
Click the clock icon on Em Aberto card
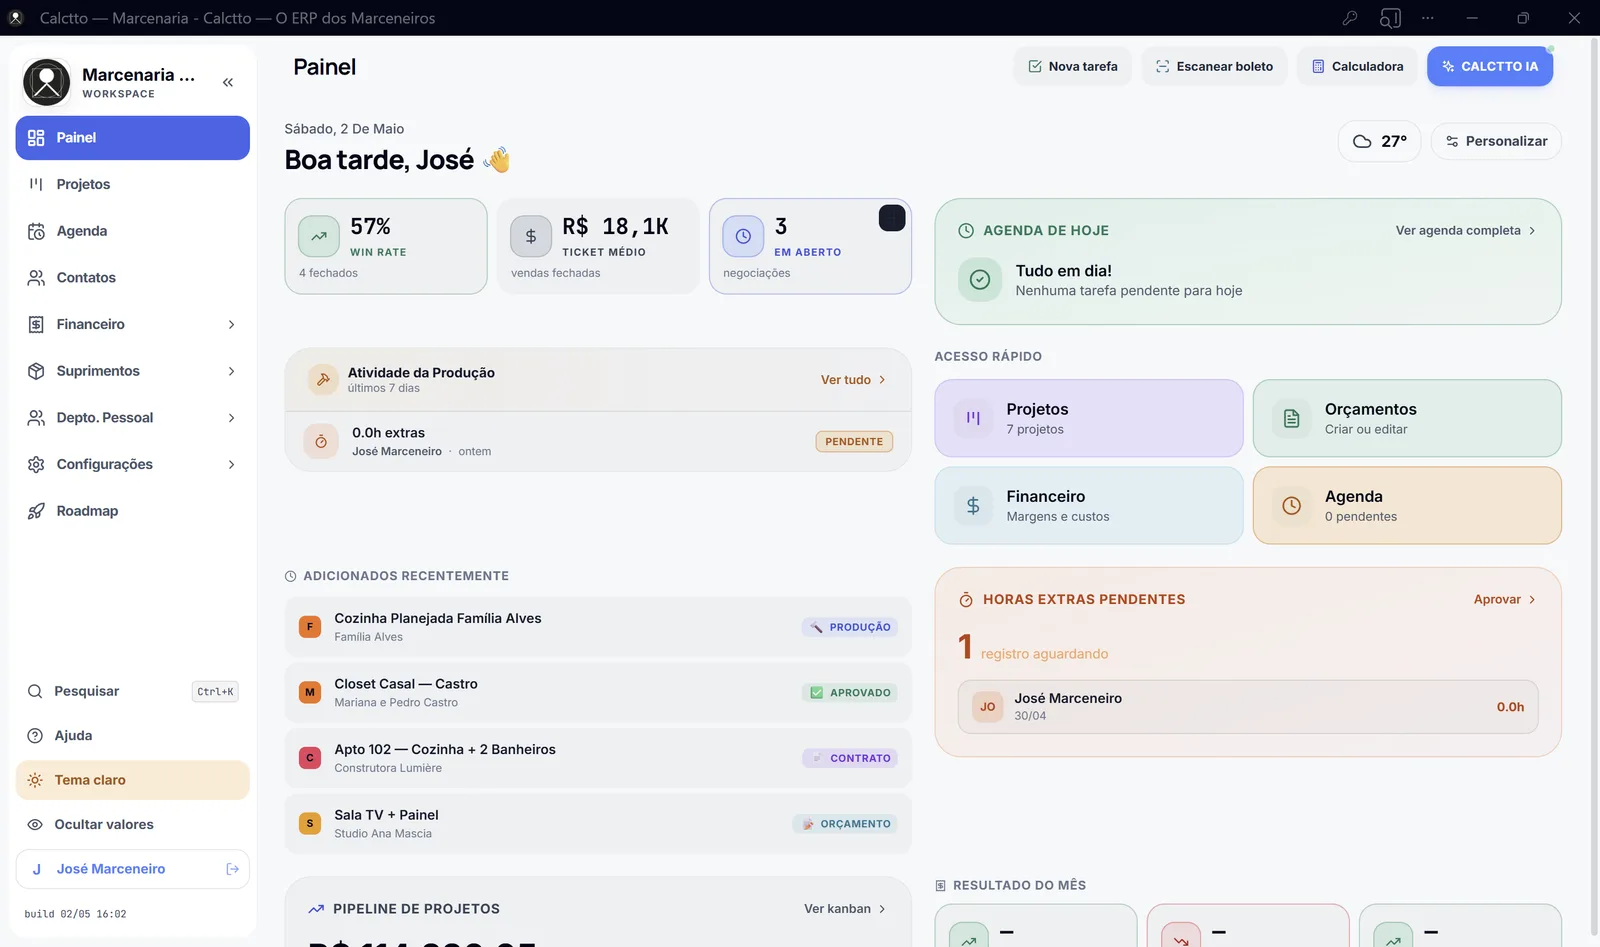[743, 237]
